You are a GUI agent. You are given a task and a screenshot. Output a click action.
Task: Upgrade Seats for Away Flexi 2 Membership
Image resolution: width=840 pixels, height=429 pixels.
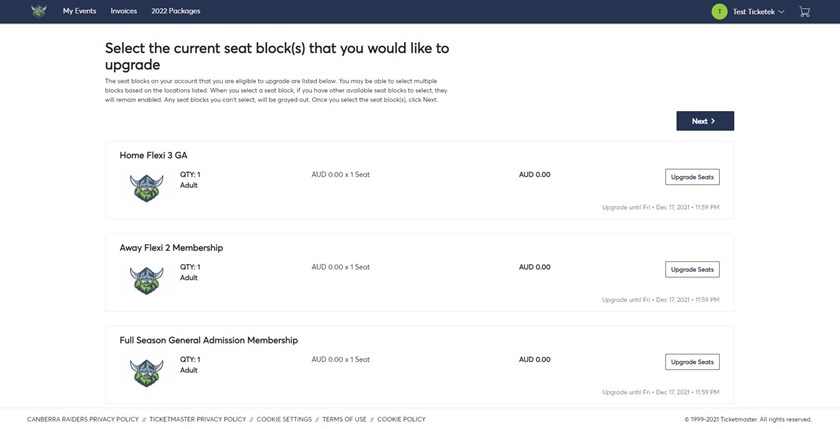click(692, 269)
